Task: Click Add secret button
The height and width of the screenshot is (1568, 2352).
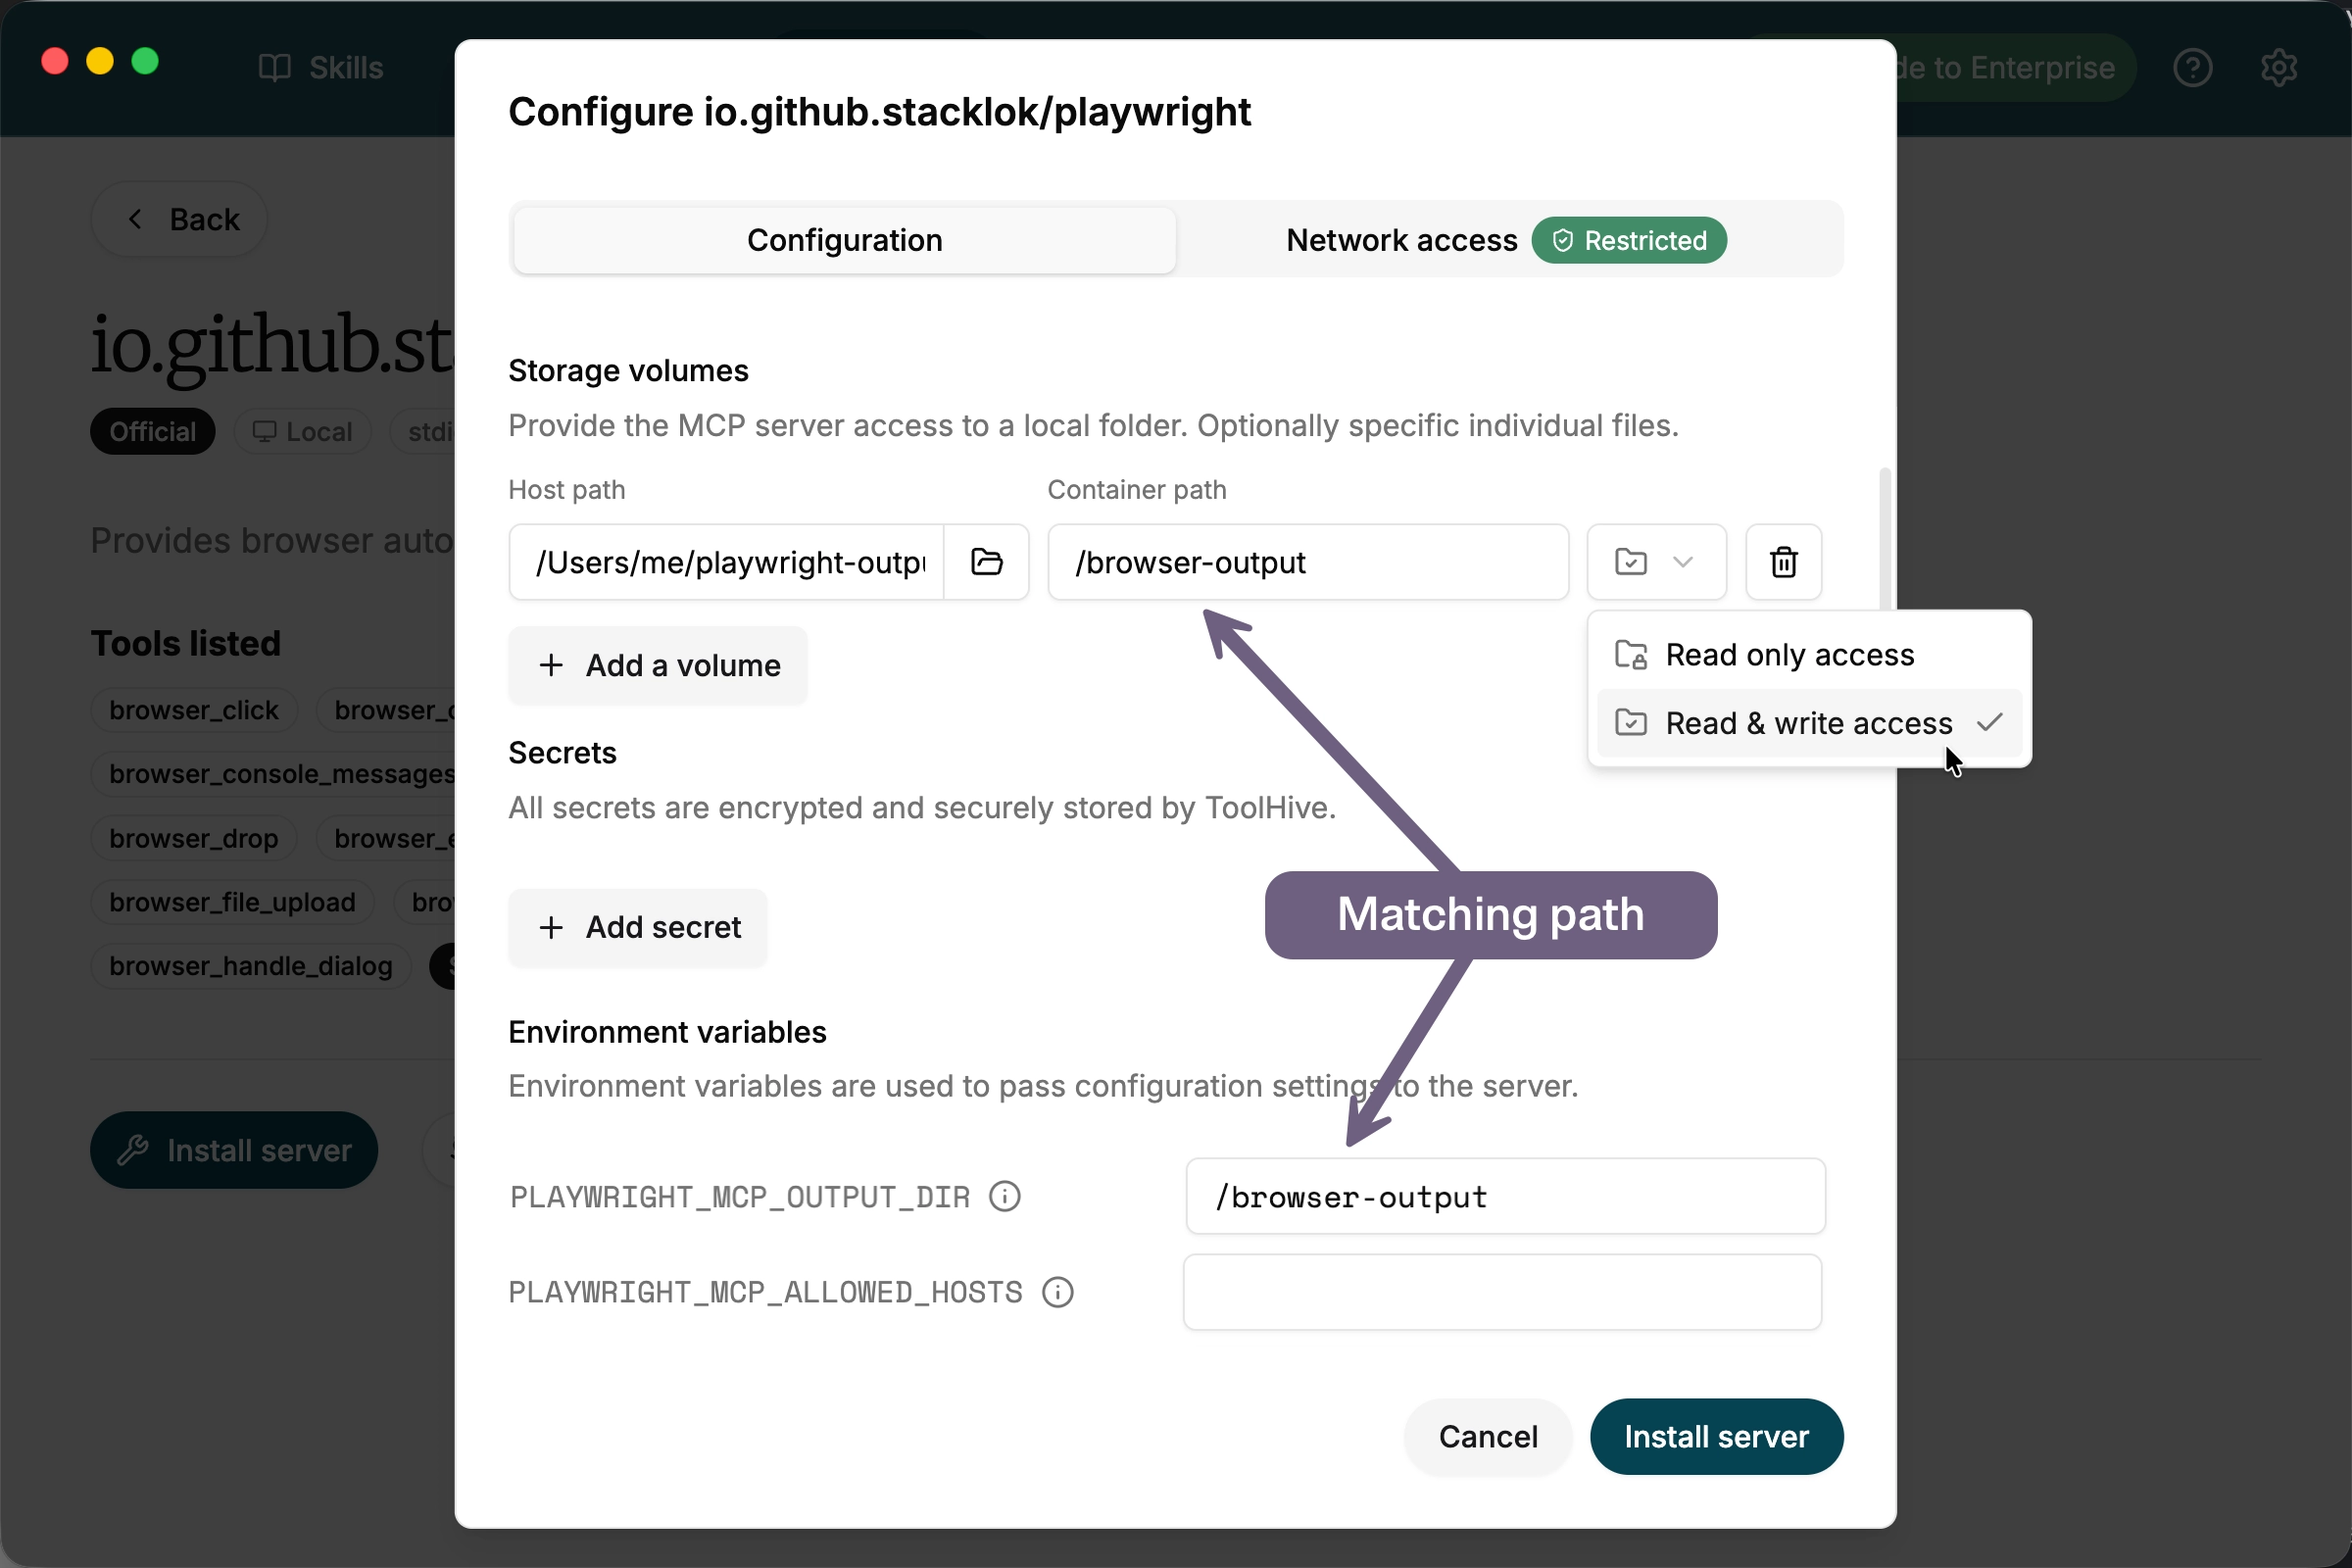Action: [x=638, y=927]
